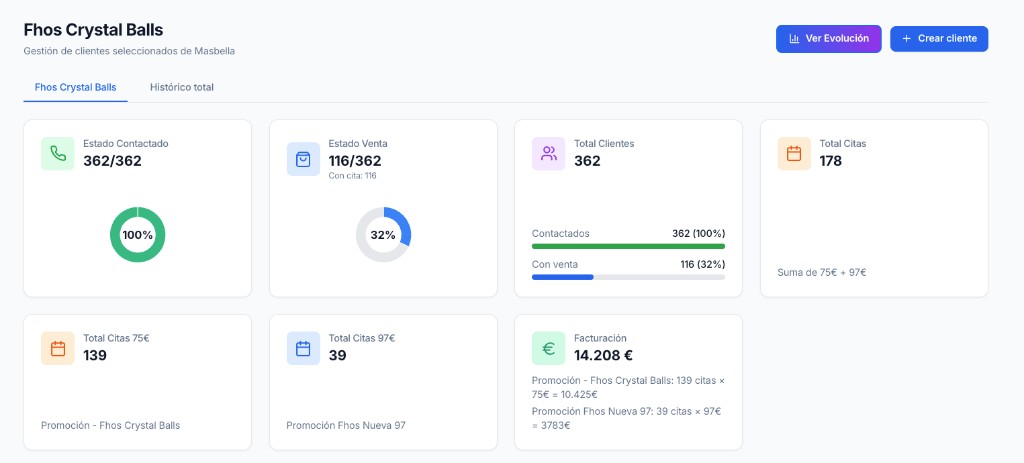Image resolution: width=1024 pixels, height=463 pixels.
Task: Click the Fhos Crystal Balls page title
Action: [x=93, y=30]
